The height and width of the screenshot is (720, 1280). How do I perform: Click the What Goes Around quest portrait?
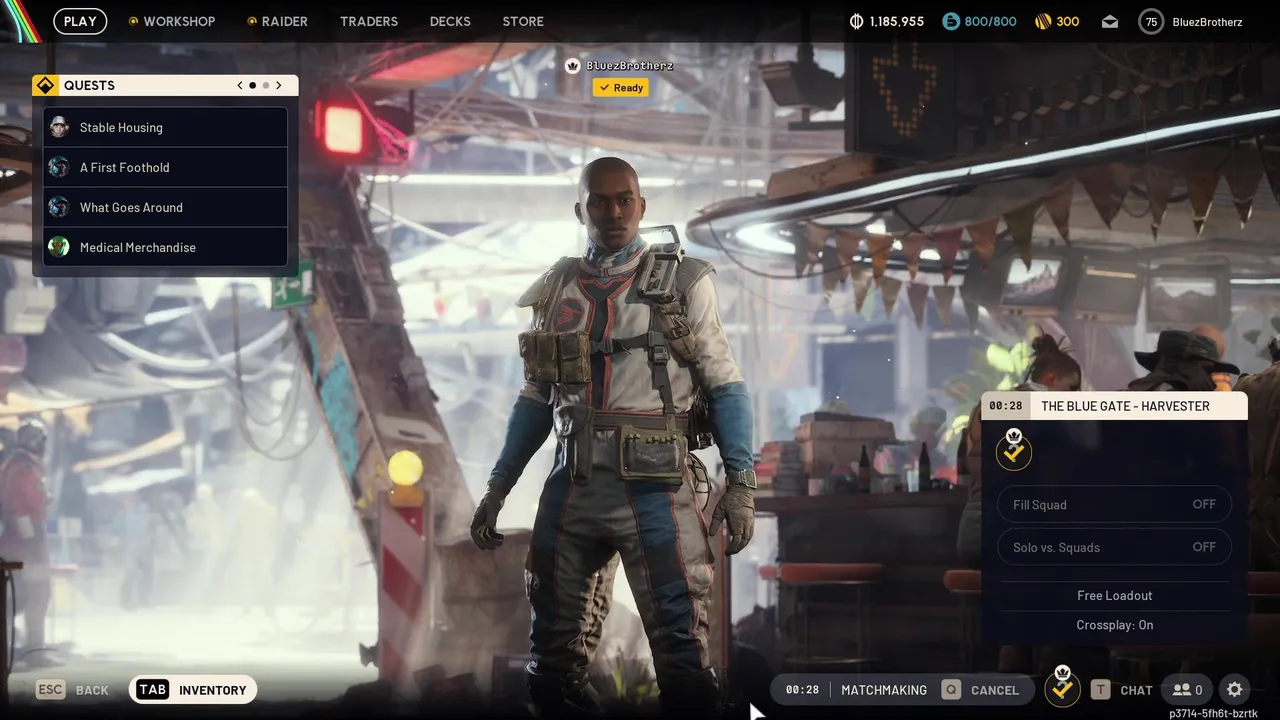click(x=59, y=207)
